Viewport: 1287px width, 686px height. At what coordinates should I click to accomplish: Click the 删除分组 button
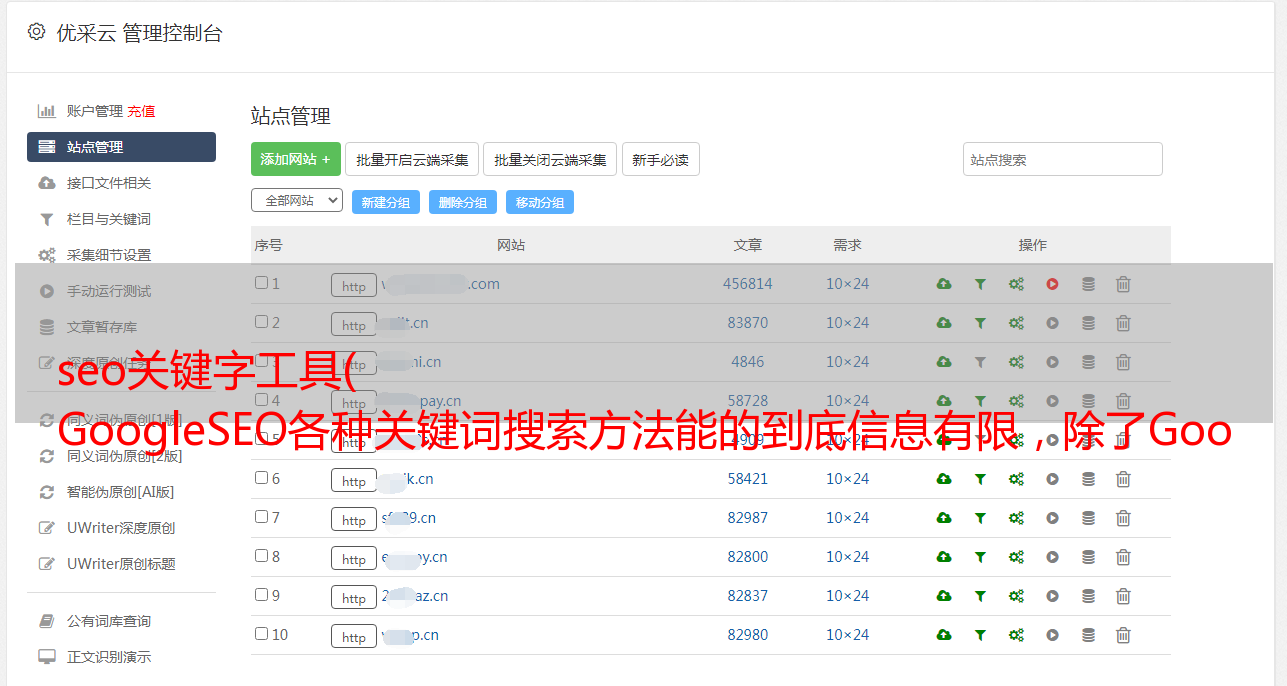coord(463,202)
